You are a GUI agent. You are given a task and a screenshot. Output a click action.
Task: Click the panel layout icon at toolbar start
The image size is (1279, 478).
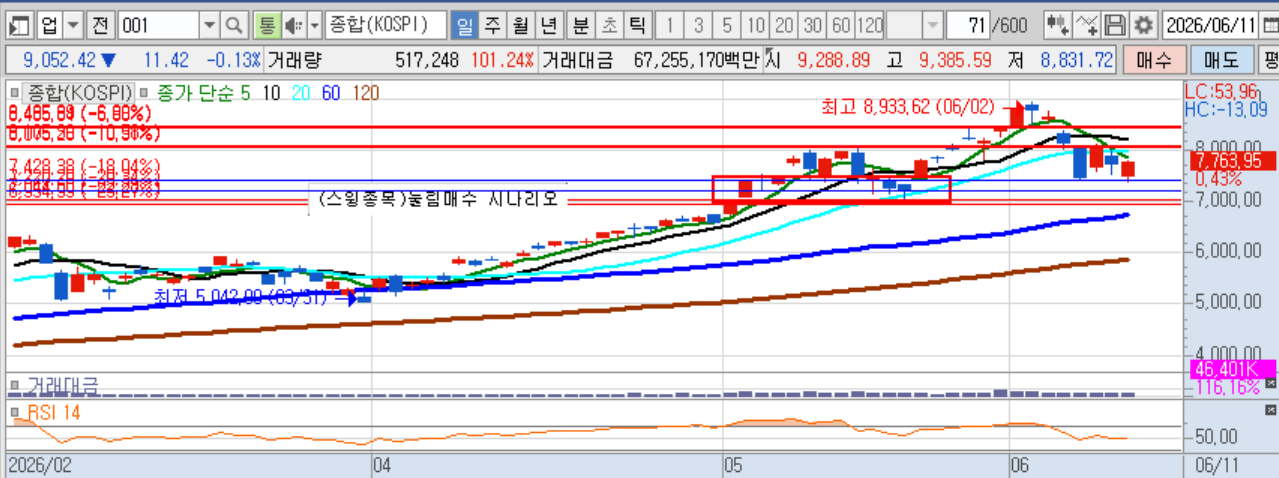[x=19, y=24]
